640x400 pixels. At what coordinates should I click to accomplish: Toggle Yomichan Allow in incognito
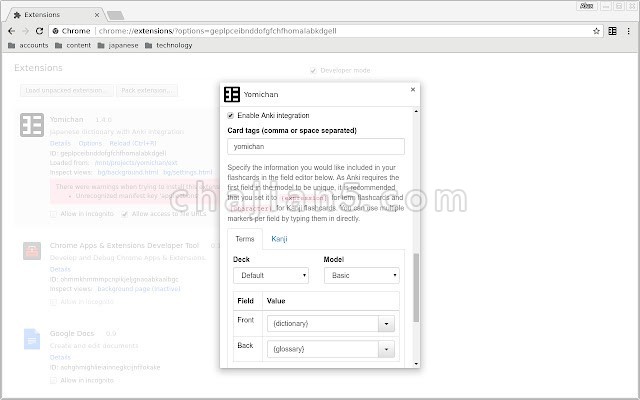coord(53,214)
